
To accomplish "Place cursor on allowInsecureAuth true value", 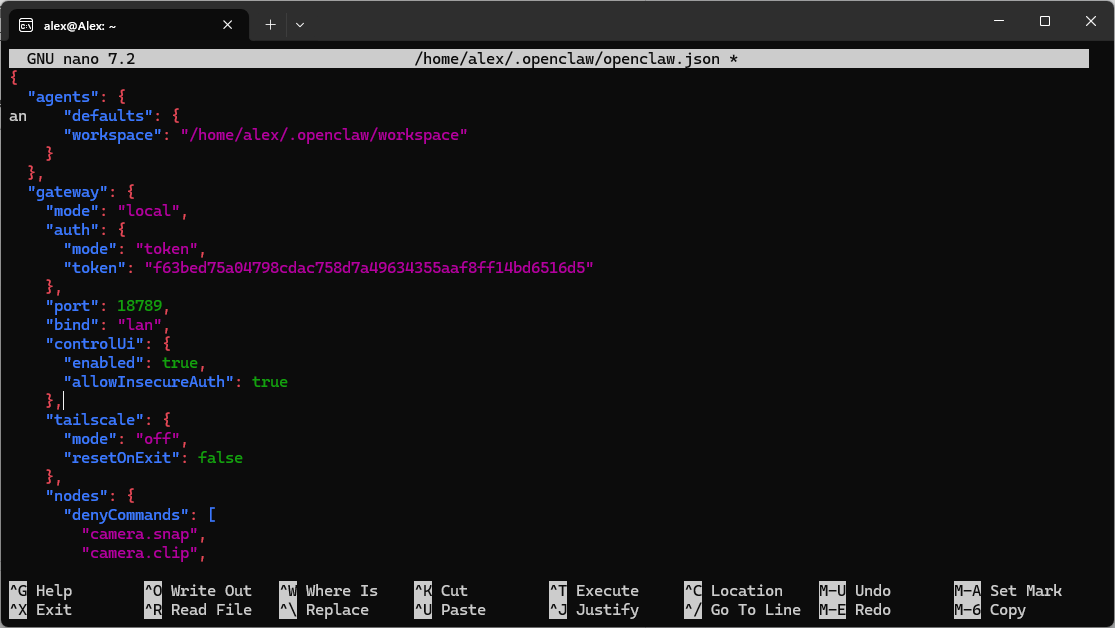I will pos(270,382).
